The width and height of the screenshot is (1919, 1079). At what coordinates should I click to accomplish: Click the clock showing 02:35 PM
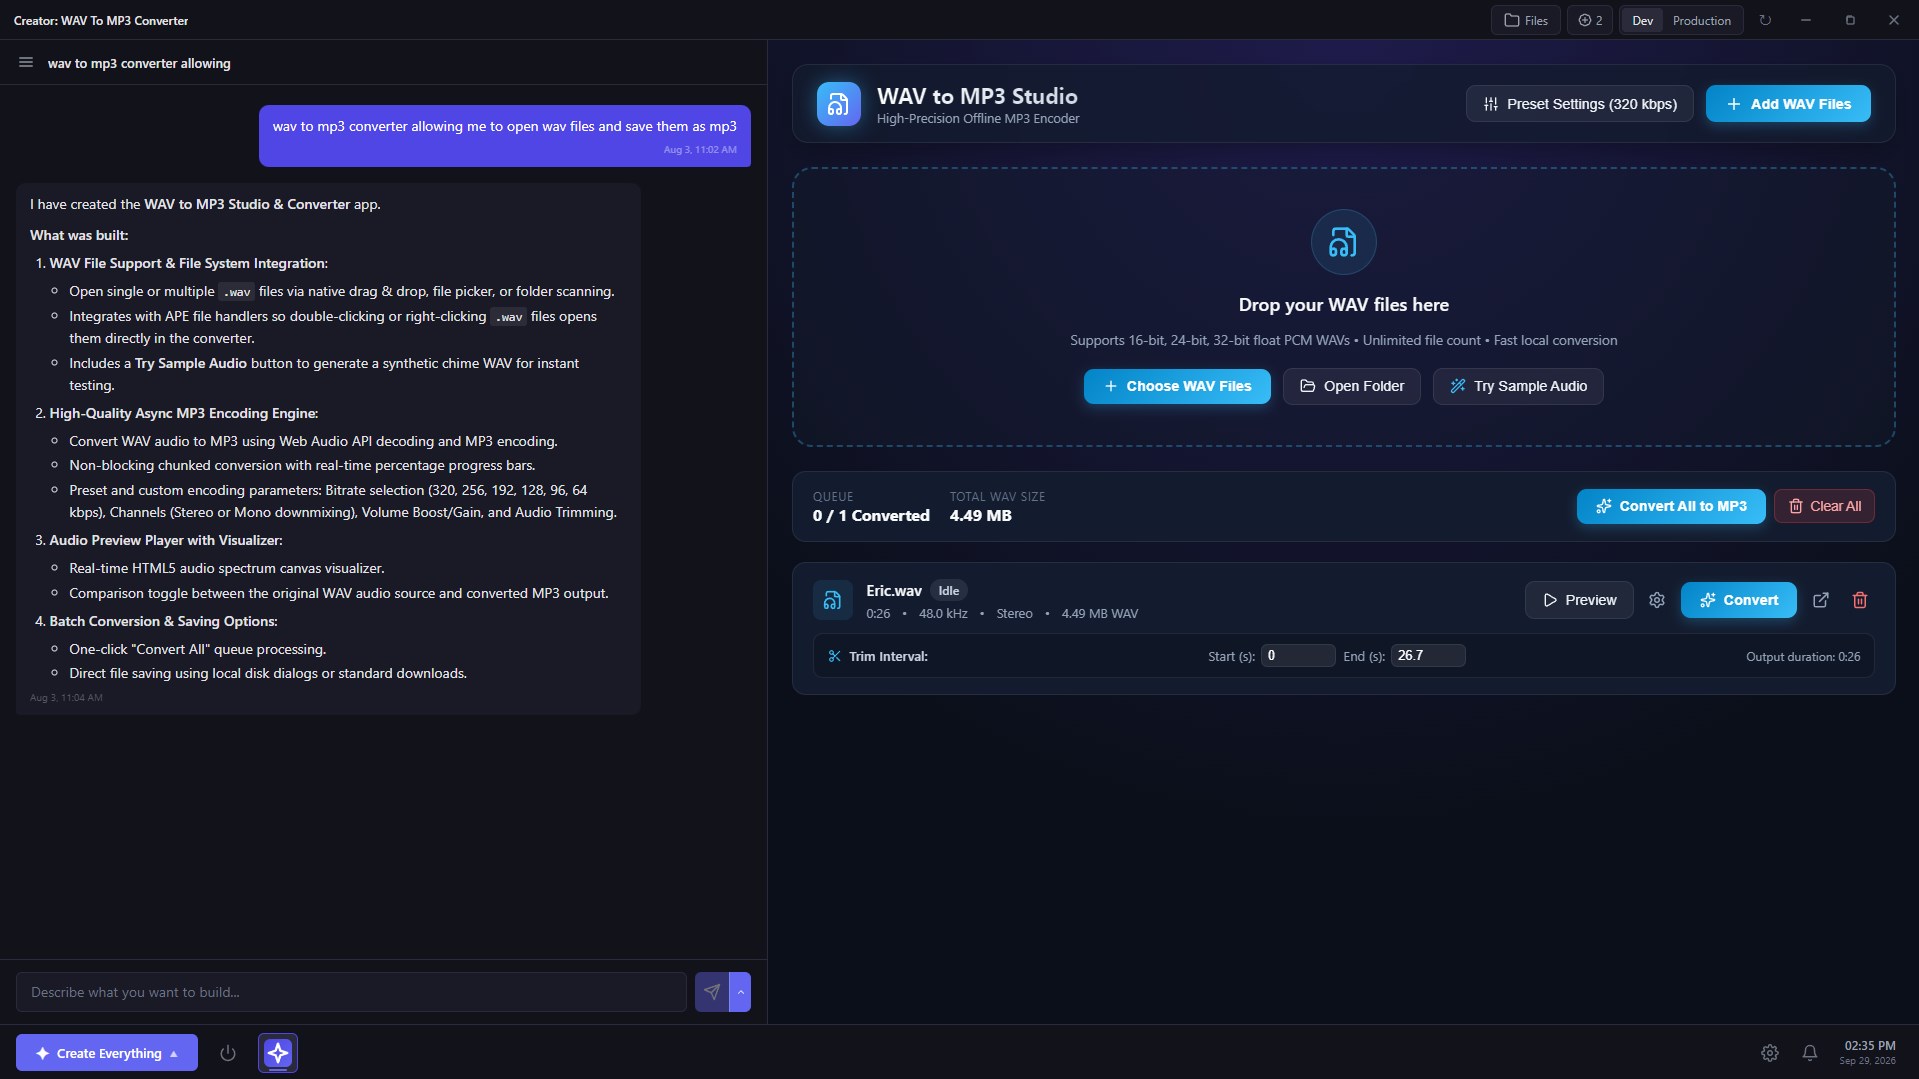[x=1869, y=1046]
